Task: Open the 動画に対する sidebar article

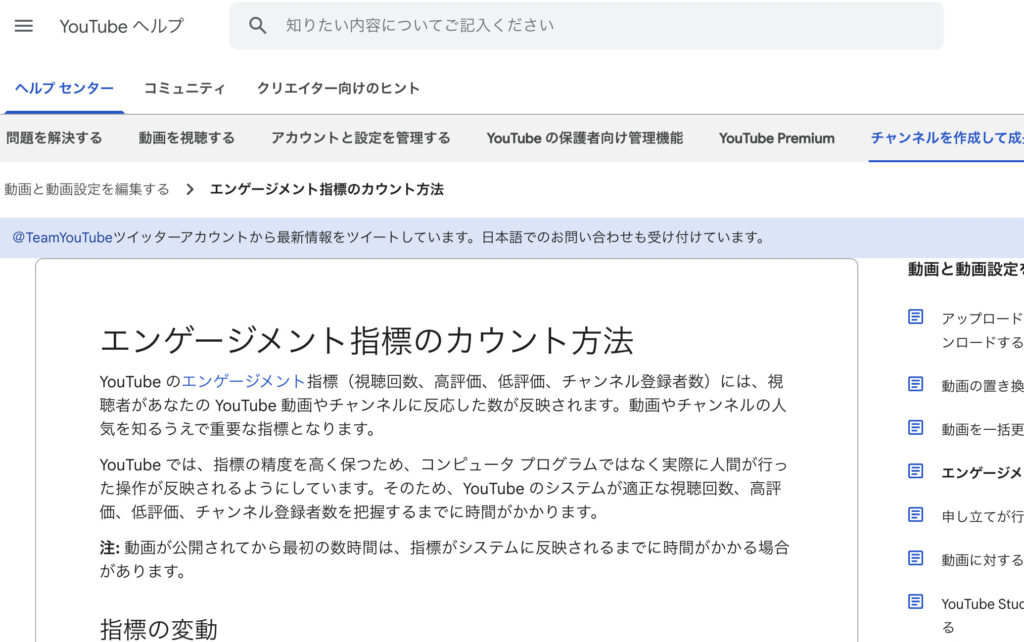Action: [x=982, y=560]
